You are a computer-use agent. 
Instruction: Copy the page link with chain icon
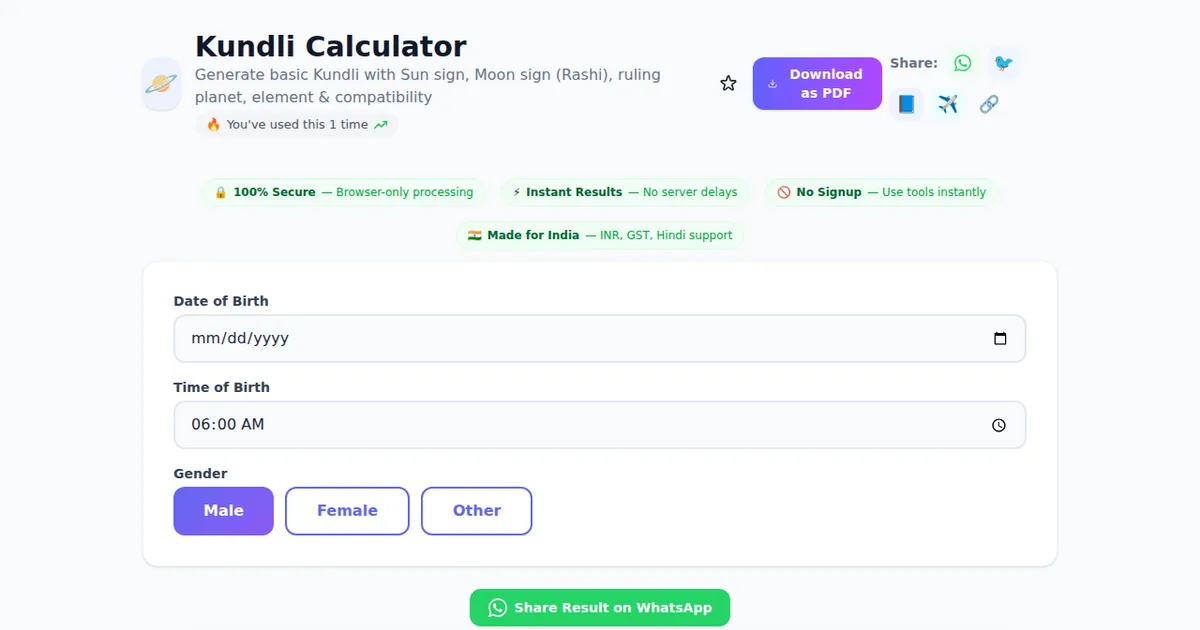click(989, 104)
